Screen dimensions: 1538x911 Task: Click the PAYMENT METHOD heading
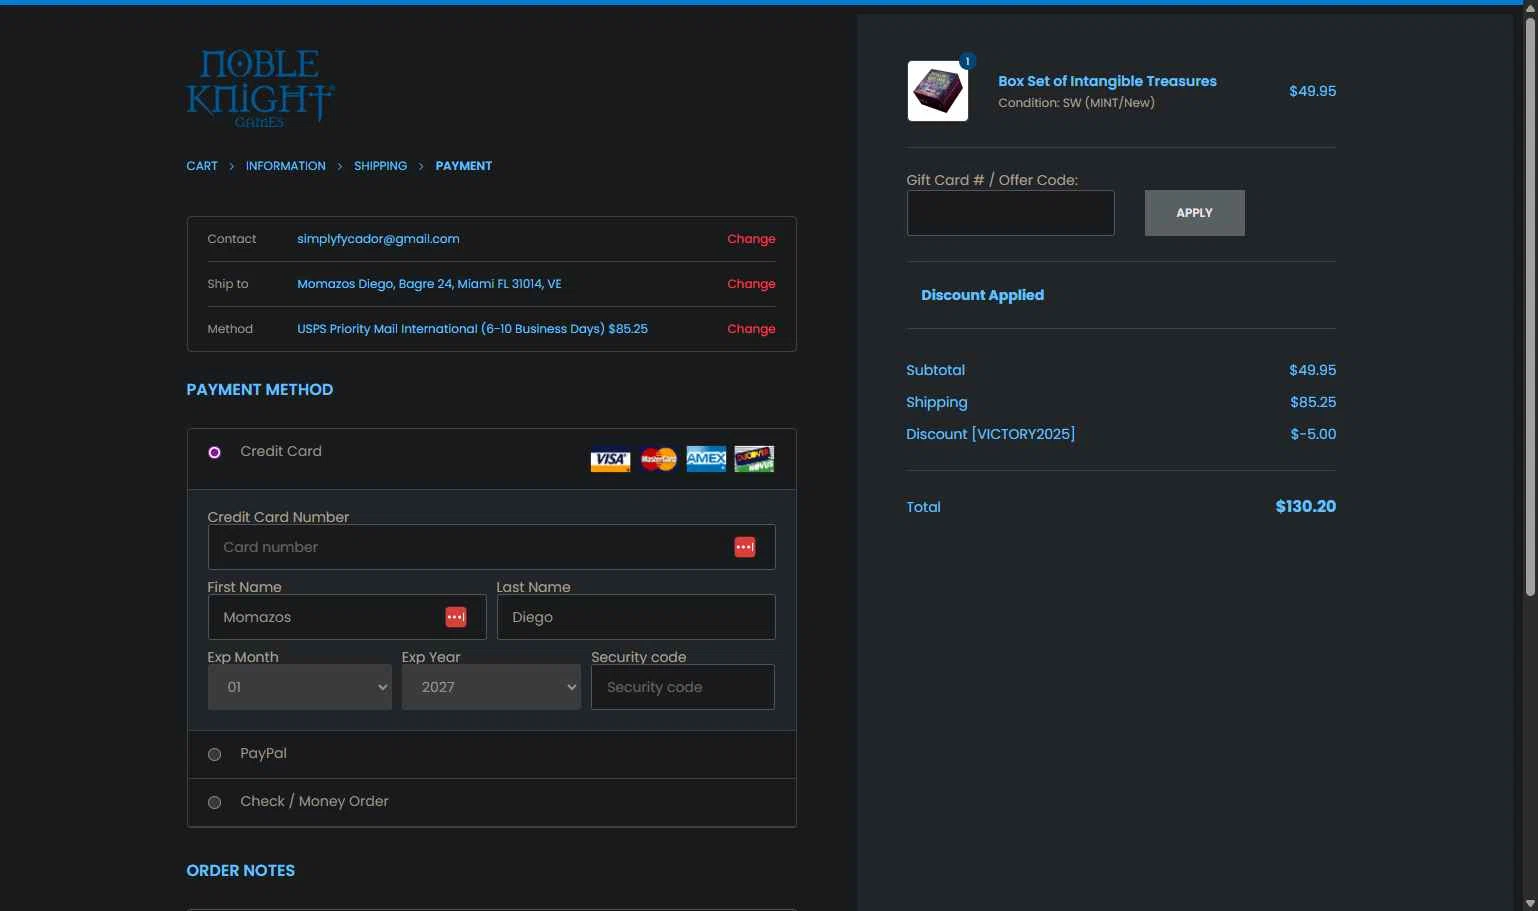tap(260, 390)
